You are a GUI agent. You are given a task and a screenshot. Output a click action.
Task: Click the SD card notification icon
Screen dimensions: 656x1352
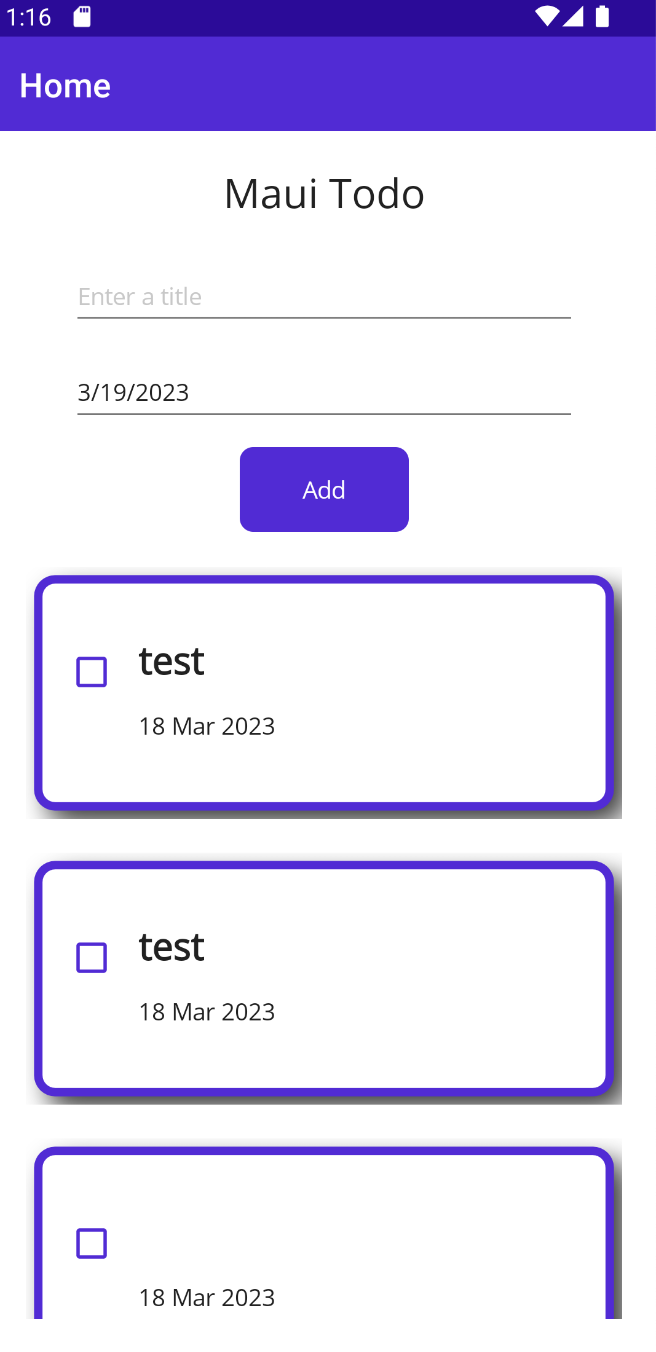pos(81,16)
